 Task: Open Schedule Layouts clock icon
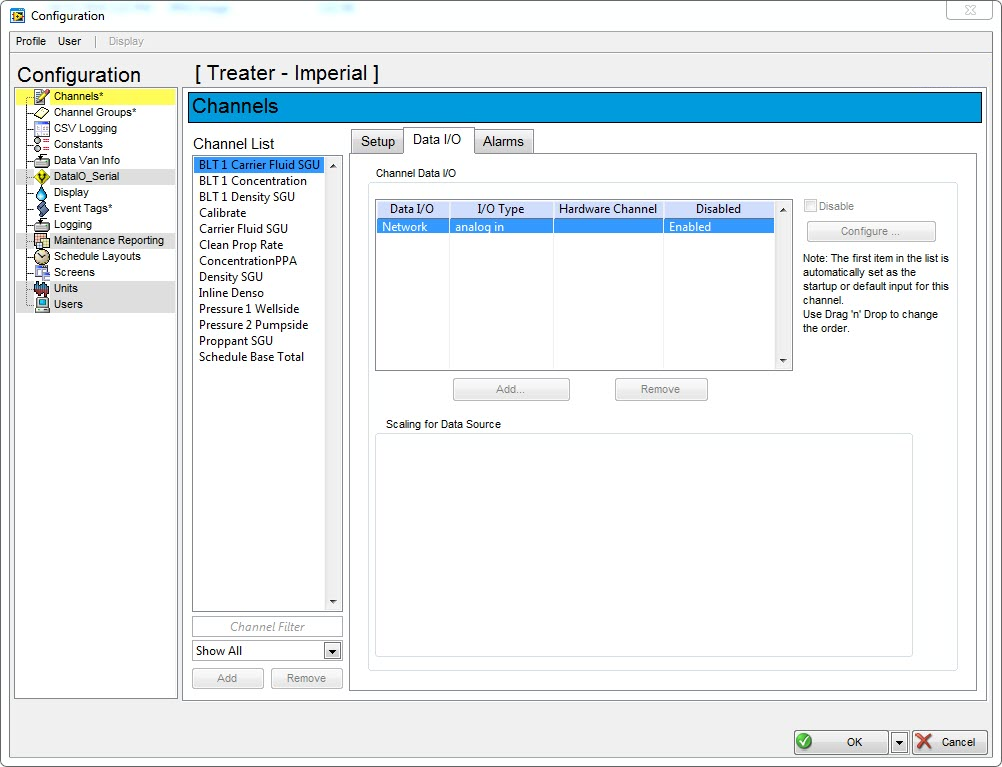pos(41,256)
